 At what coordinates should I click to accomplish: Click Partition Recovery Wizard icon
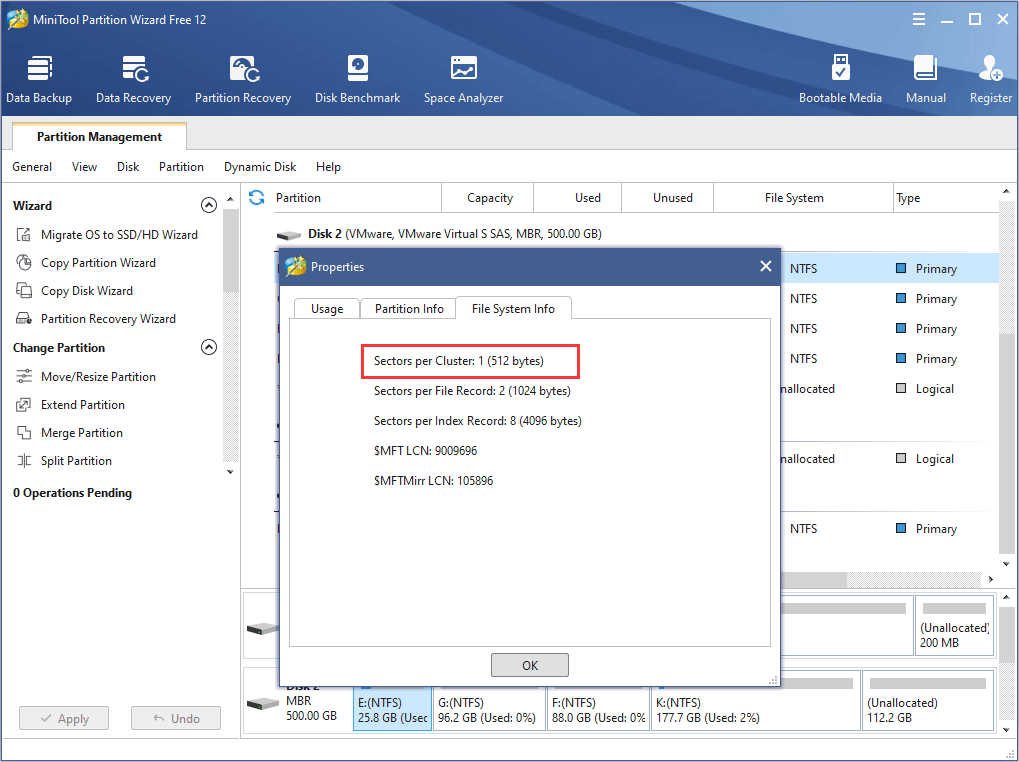24,318
